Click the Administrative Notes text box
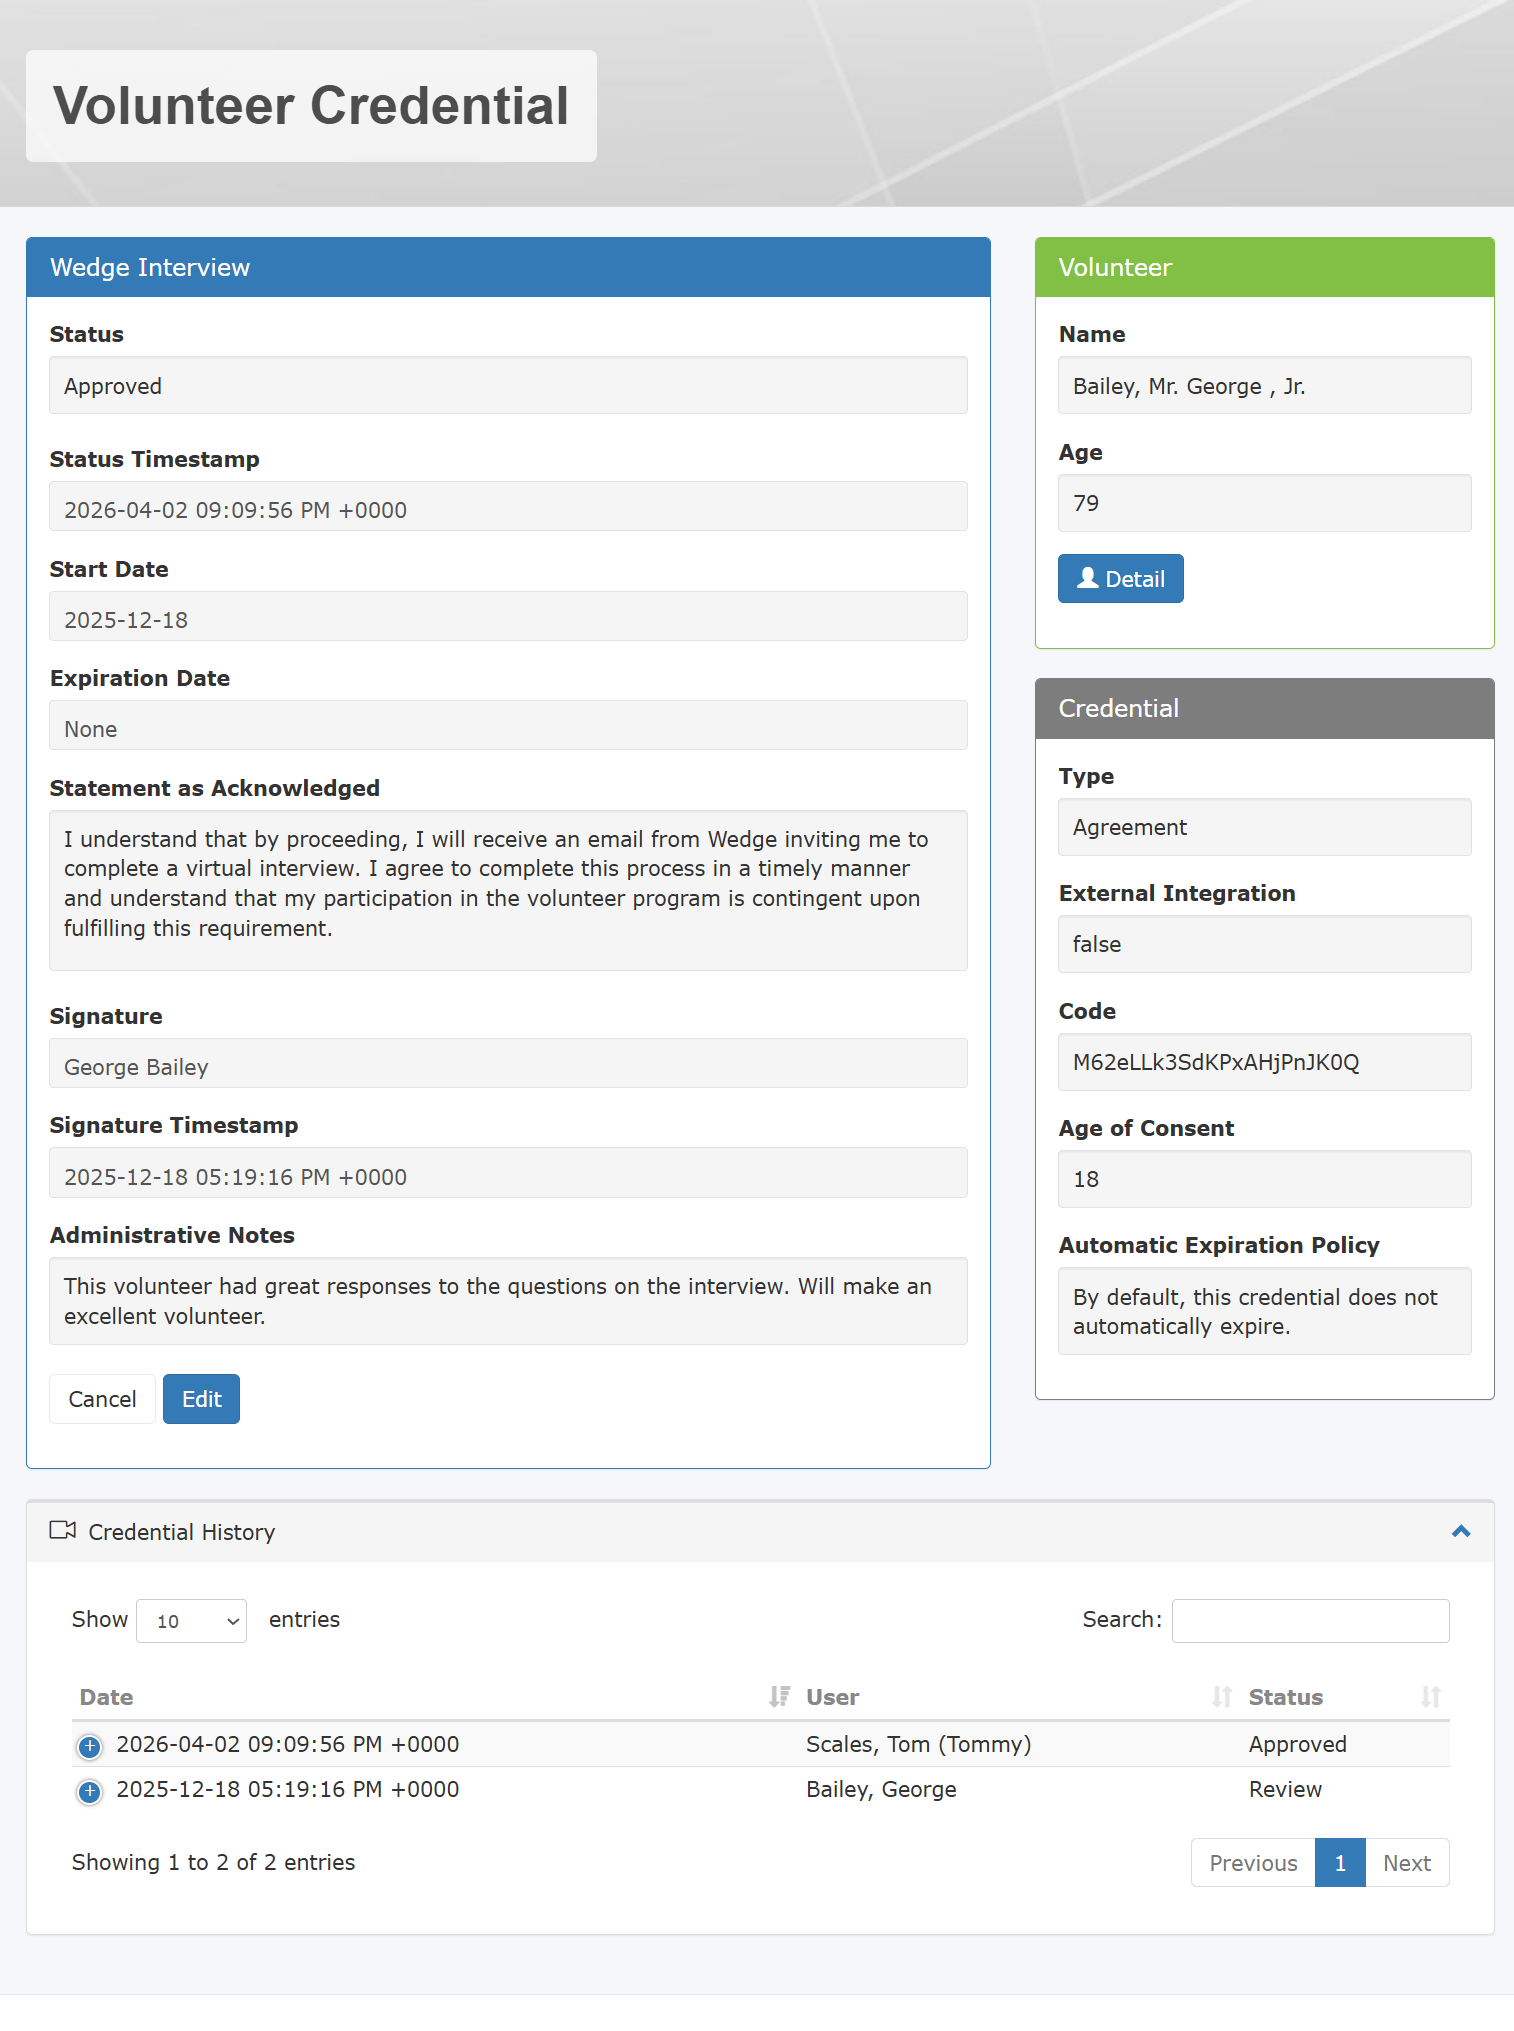Viewport: 1514px width, 2031px height. click(x=508, y=1301)
